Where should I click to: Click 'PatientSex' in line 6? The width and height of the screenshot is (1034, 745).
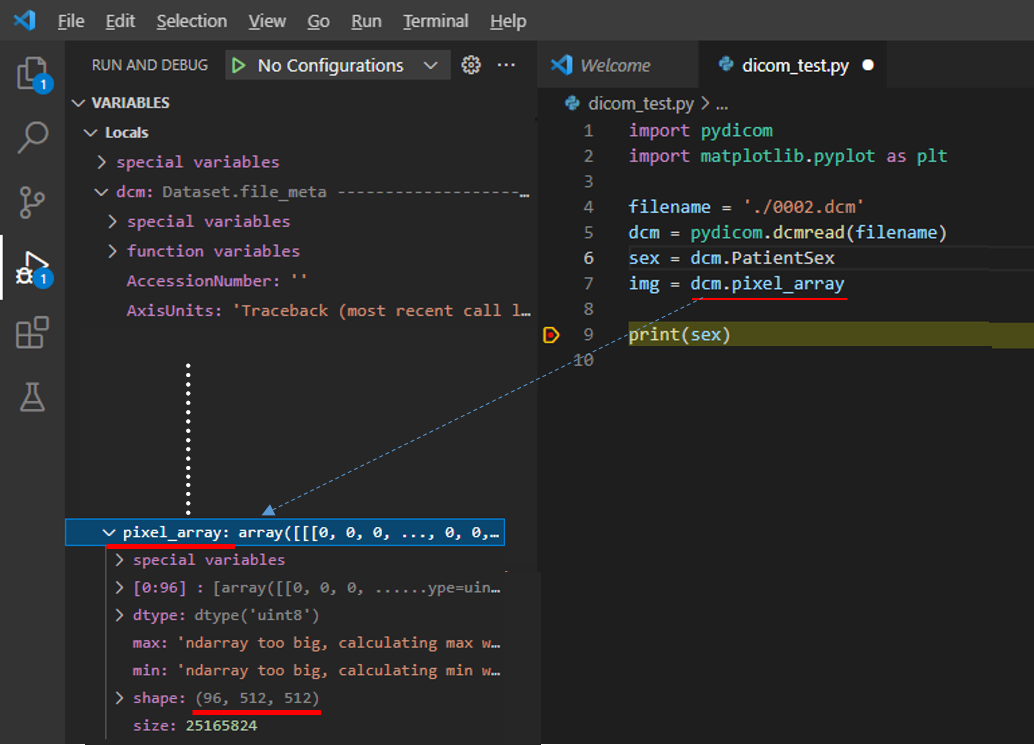click(x=783, y=258)
